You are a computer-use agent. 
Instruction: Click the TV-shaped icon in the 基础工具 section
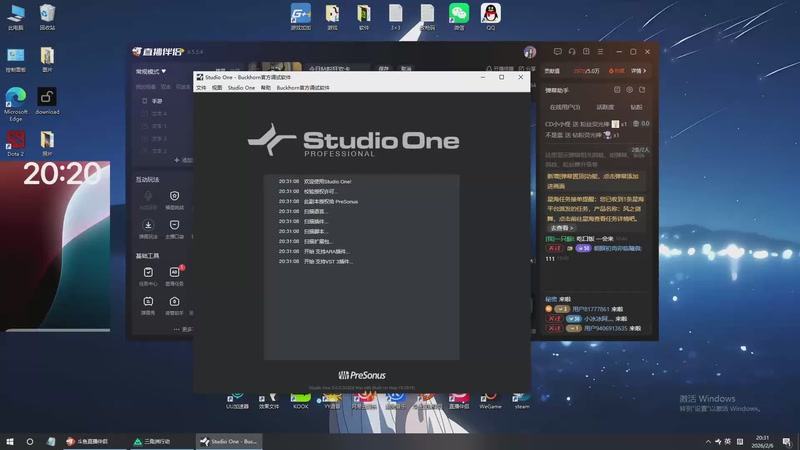[148, 302]
